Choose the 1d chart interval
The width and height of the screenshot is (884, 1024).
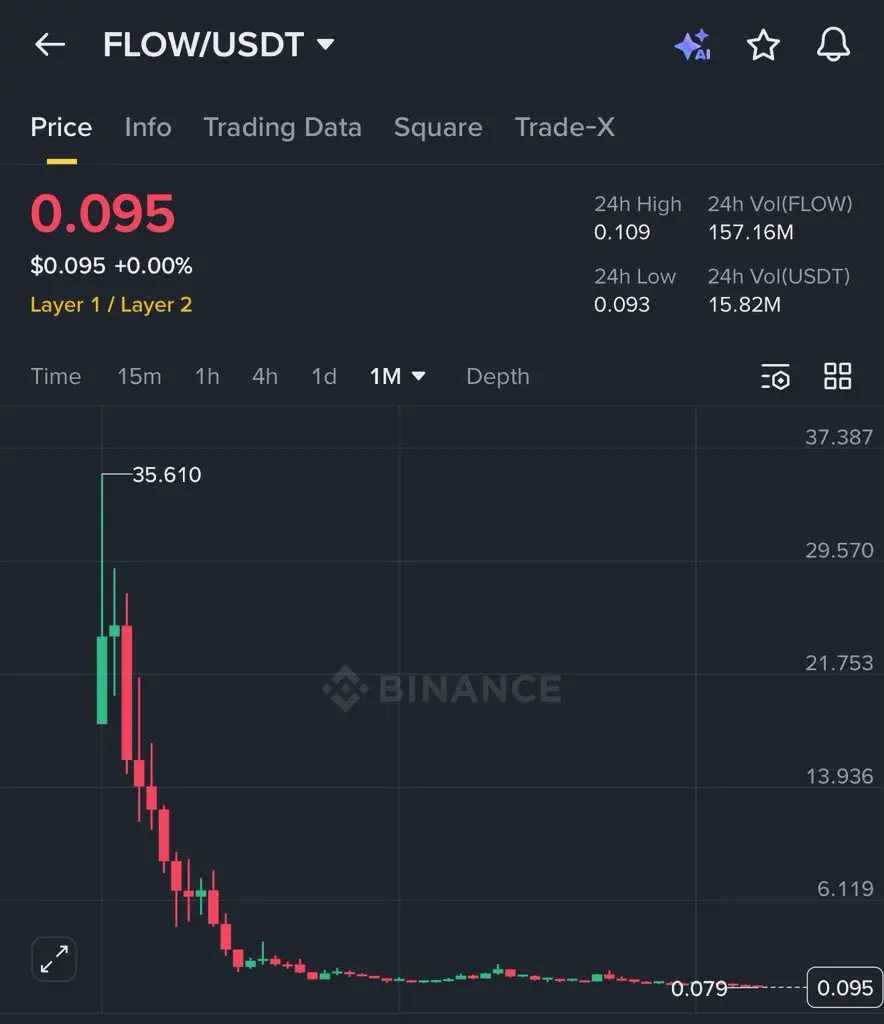[324, 377]
